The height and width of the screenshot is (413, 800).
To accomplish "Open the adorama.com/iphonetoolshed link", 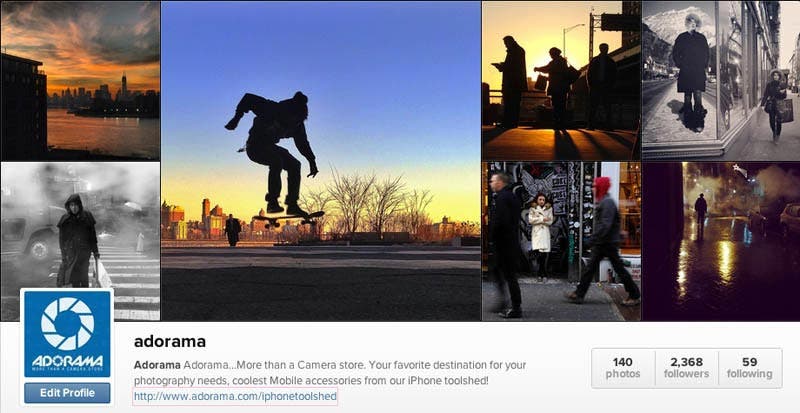I will pos(235,396).
